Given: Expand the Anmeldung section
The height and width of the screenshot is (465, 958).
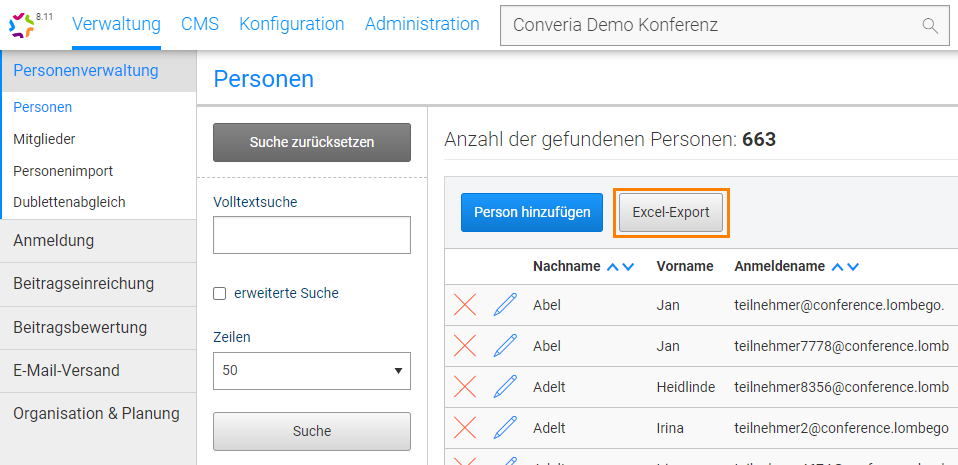Looking at the screenshot, I should pyautogui.click(x=98, y=241).
